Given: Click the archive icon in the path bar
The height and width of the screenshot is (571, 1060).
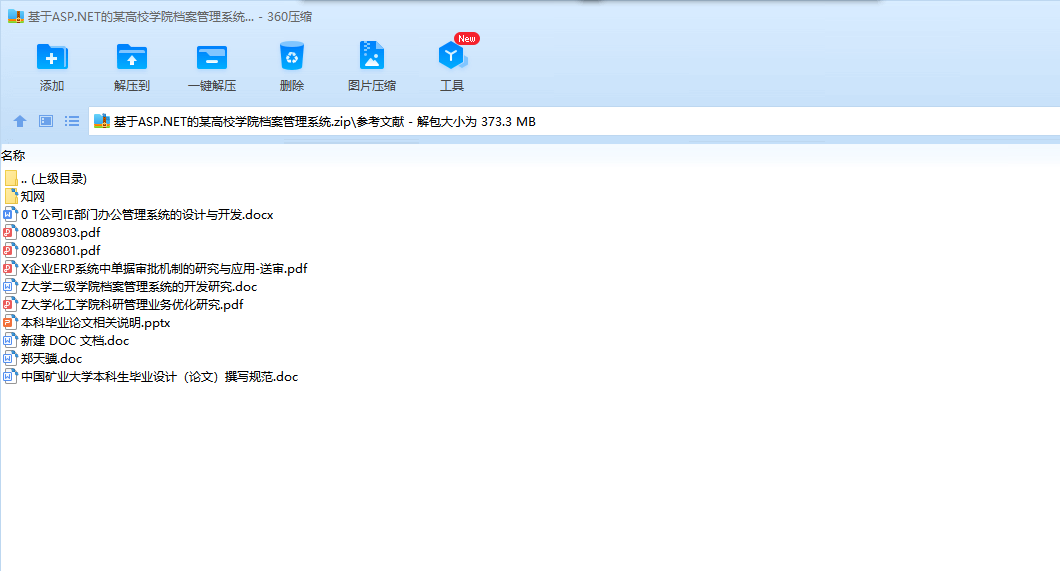Looking at the screenshot, I should (101, 122).
